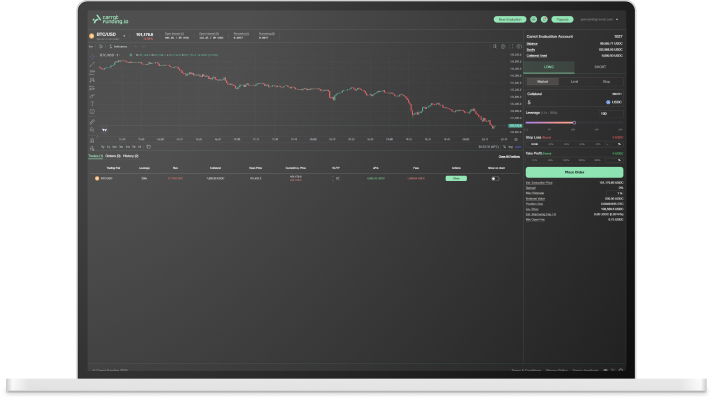Select the -50% stop loss option
Image resolution: width=713 pixels, height=398 pixels.
tap(582, 144)
